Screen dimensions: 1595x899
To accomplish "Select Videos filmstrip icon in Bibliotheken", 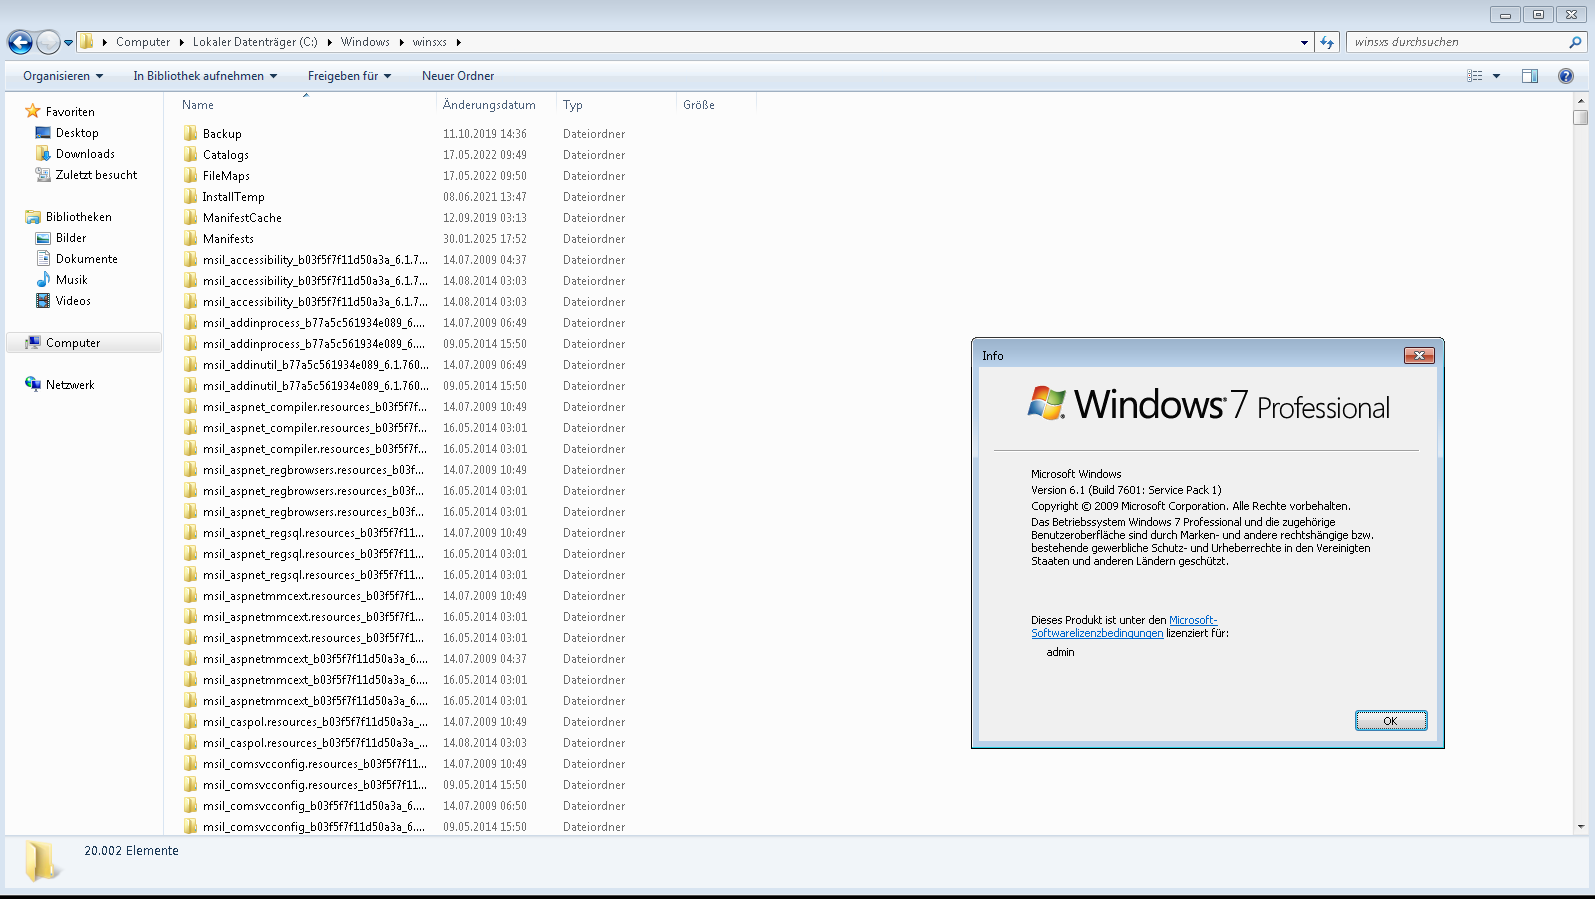I will (x=43, y=301).
